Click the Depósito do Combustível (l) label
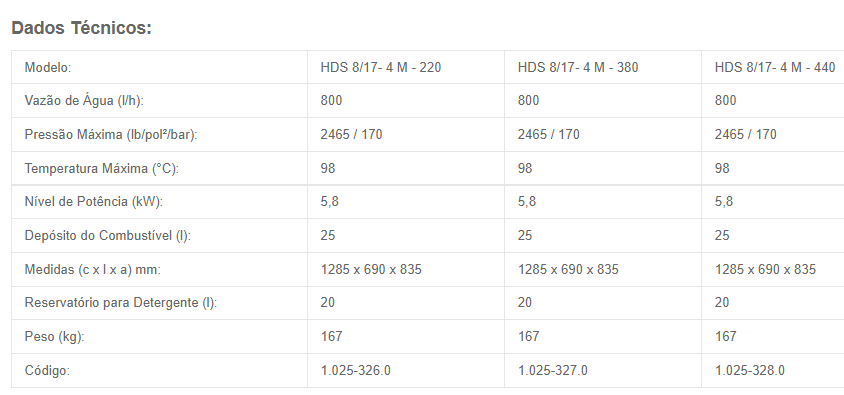This screenshot has width=844, height=395. pos(108,235)
